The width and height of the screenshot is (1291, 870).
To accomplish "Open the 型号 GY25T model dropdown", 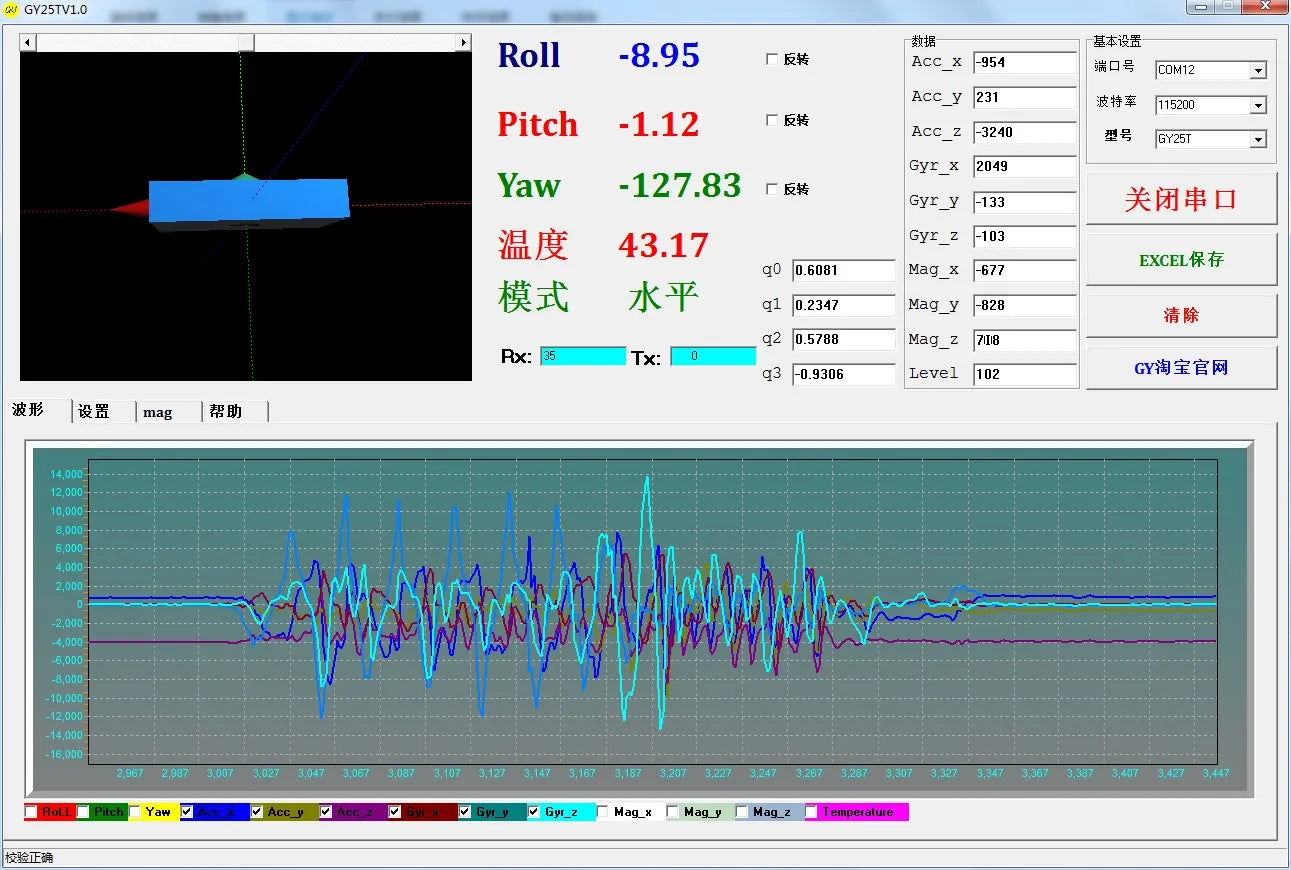I will point(1258,140).
